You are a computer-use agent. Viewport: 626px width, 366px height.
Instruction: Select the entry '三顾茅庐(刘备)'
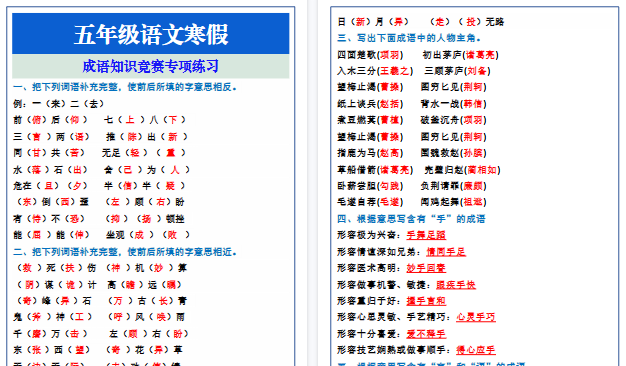(x=458, y=71)
